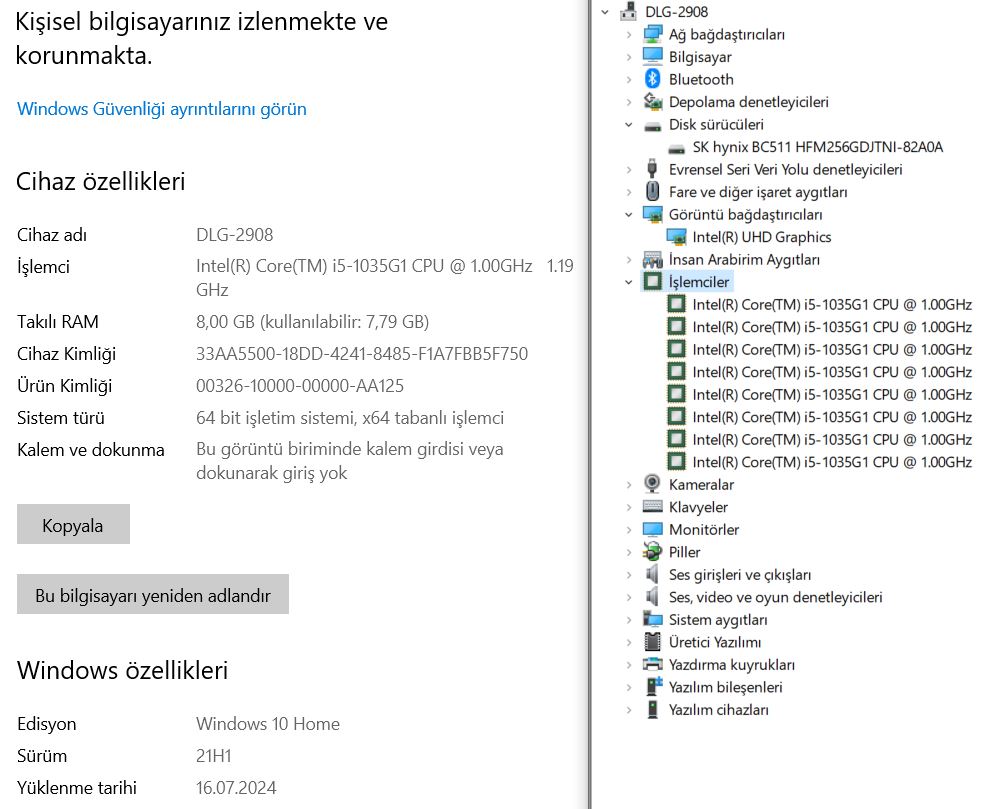Image resolution: width=1006 pixels, height=809 pixels.
Task: Select the Yazılım bileşenleri label
Action: click(726, 687)
